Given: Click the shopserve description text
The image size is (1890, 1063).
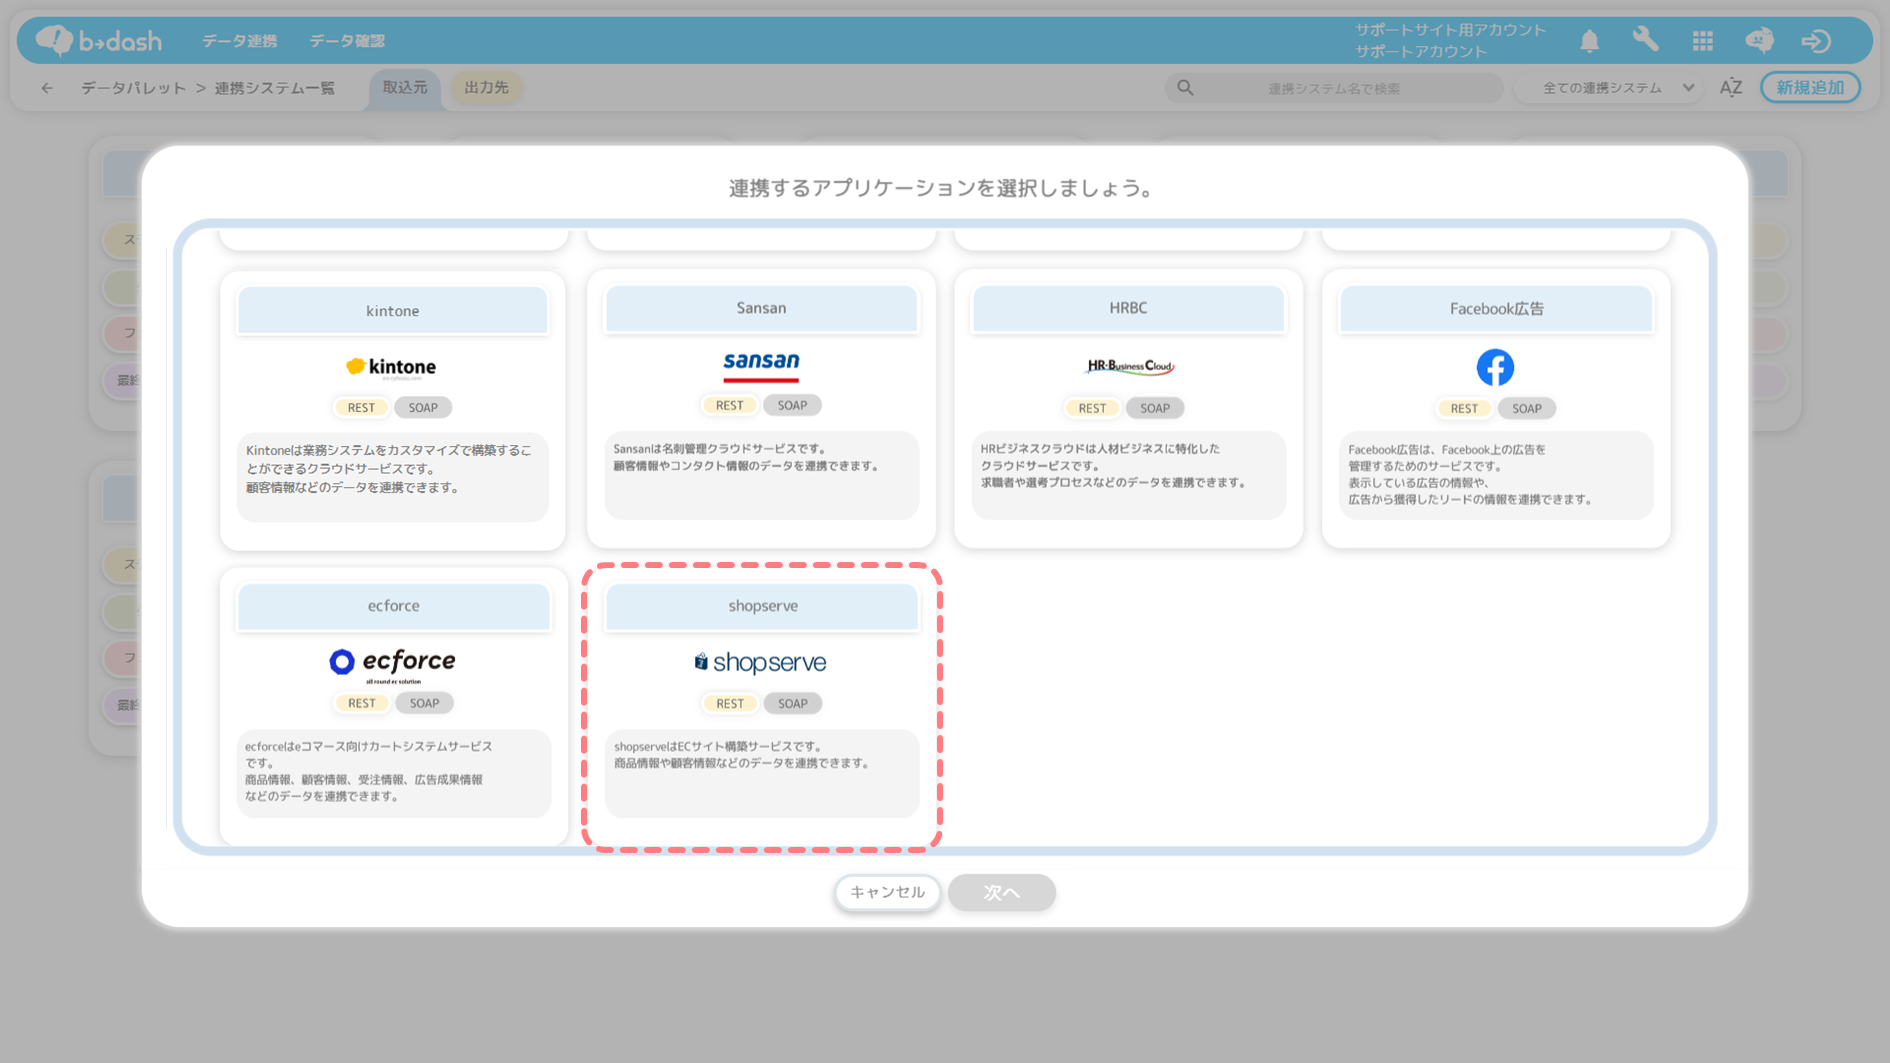Looking at the screenshot, I should click(742, 755).
